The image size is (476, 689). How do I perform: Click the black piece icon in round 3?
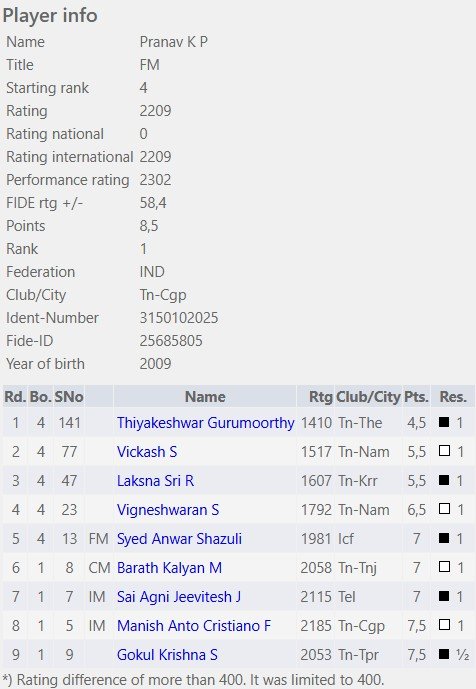pos(444,480)
